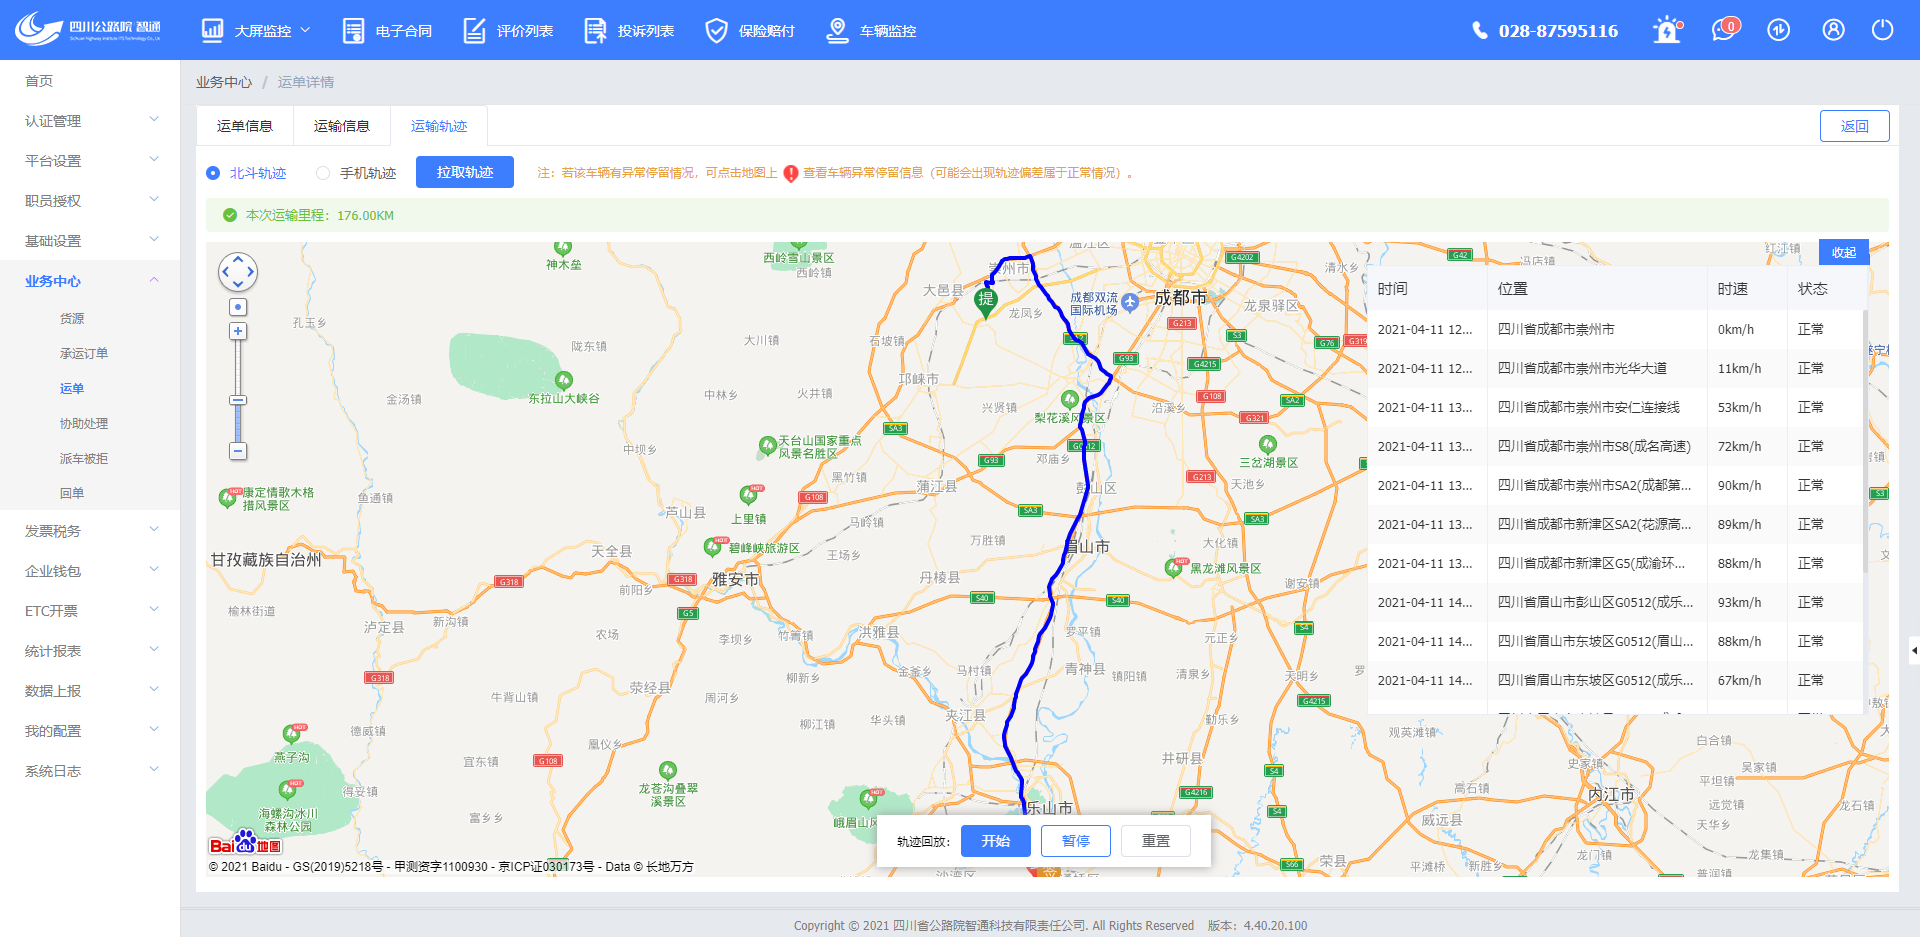Viewport: 1920px width, 937px height.
Task: Expand 认证管理 in the sidebar
Action: coord(90,121)
